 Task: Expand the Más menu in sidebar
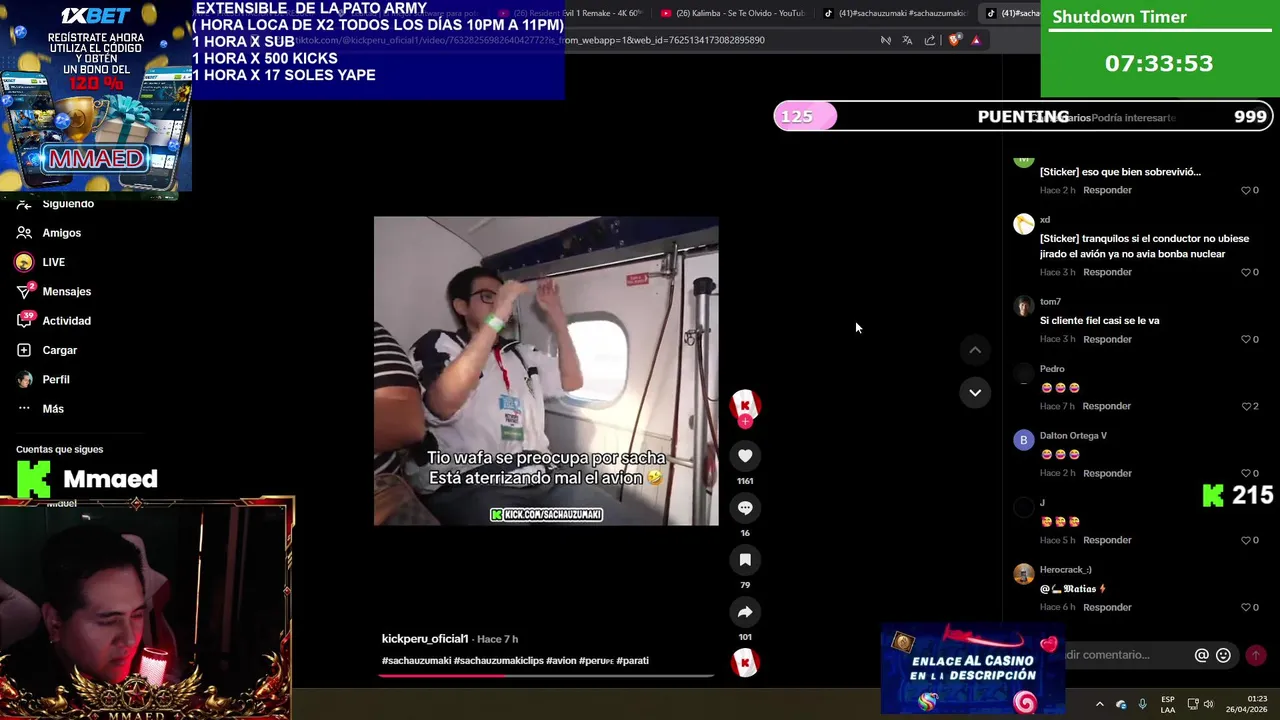pyautogui.click(x=40, y=409)
